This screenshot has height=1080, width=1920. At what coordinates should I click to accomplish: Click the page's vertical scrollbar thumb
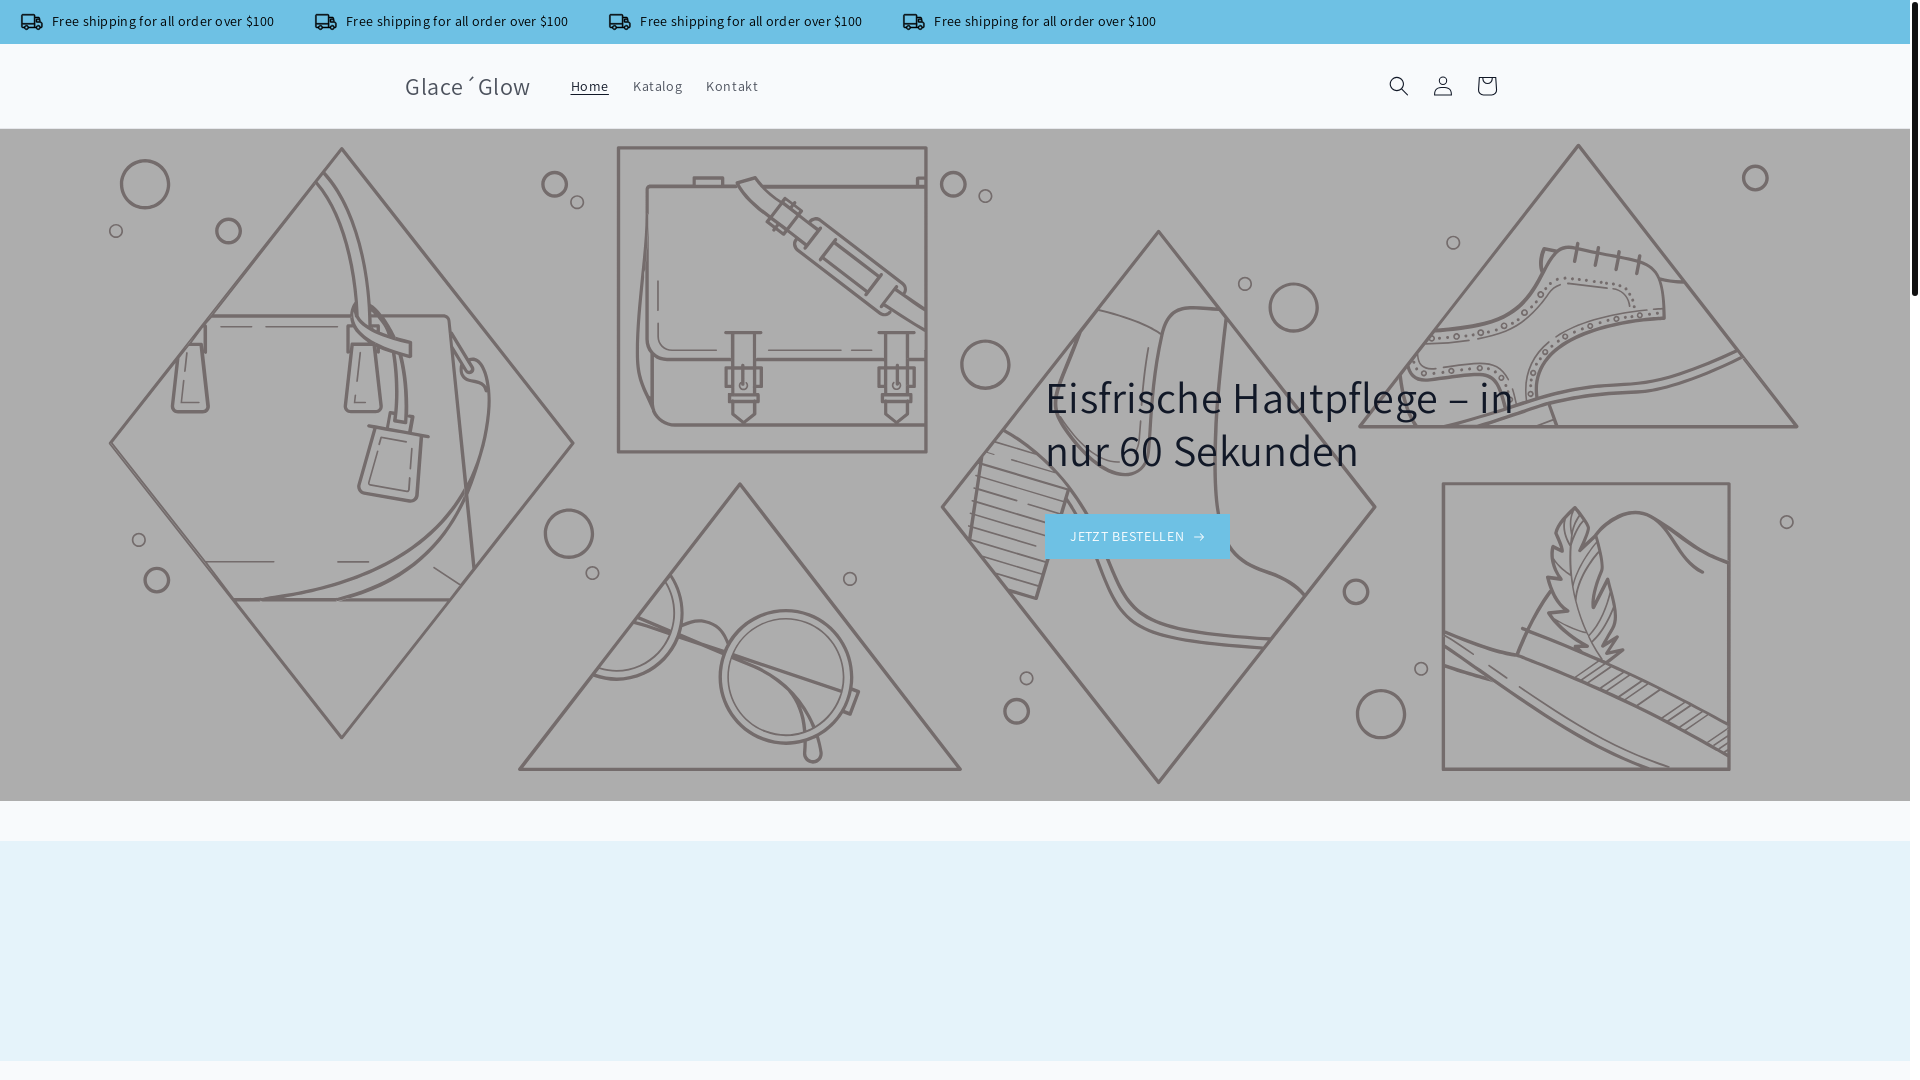1914,148
